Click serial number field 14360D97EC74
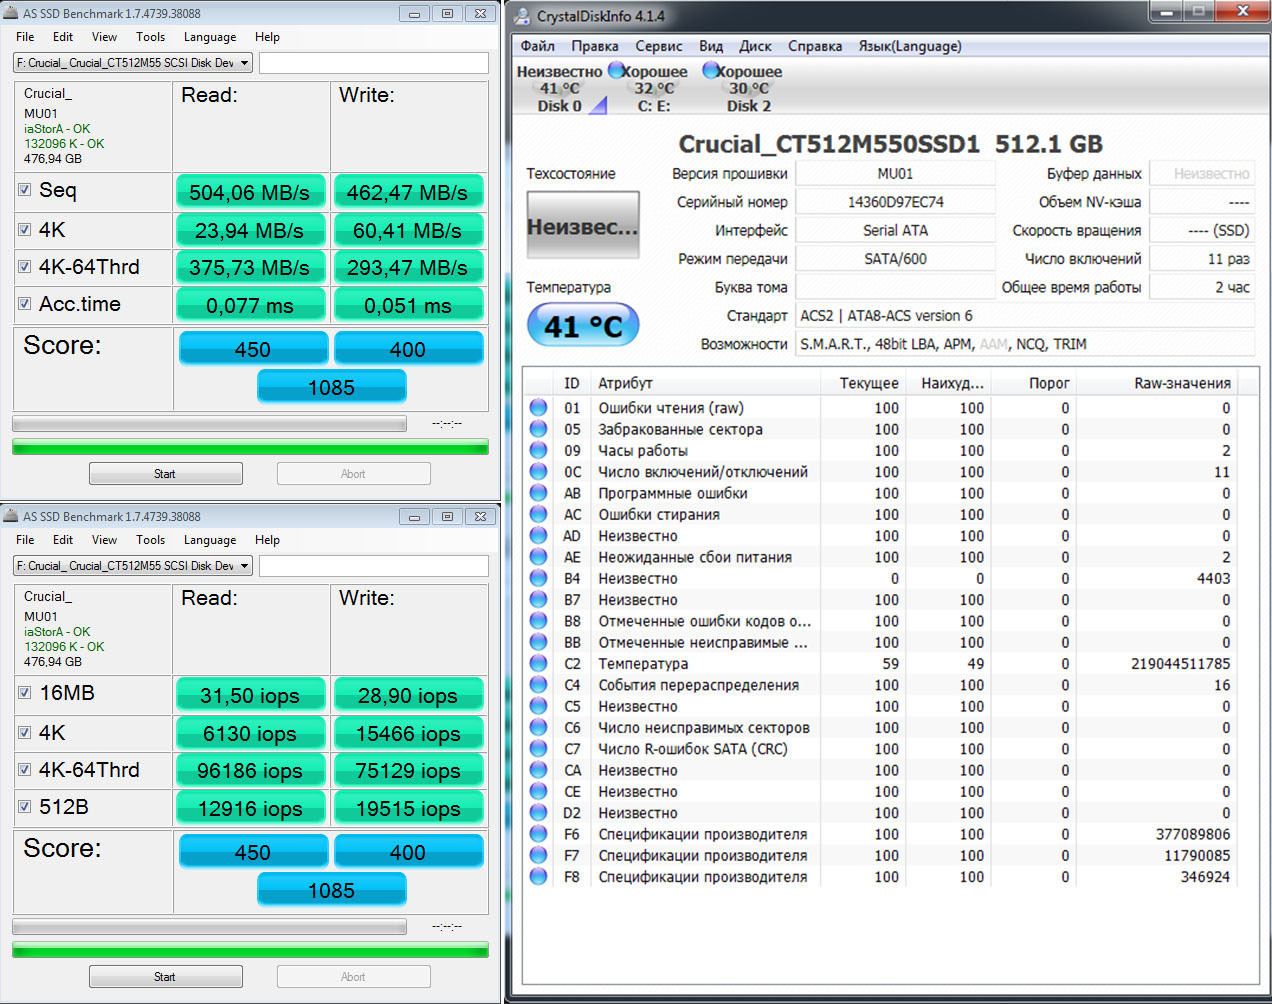 tap(896, 202)
